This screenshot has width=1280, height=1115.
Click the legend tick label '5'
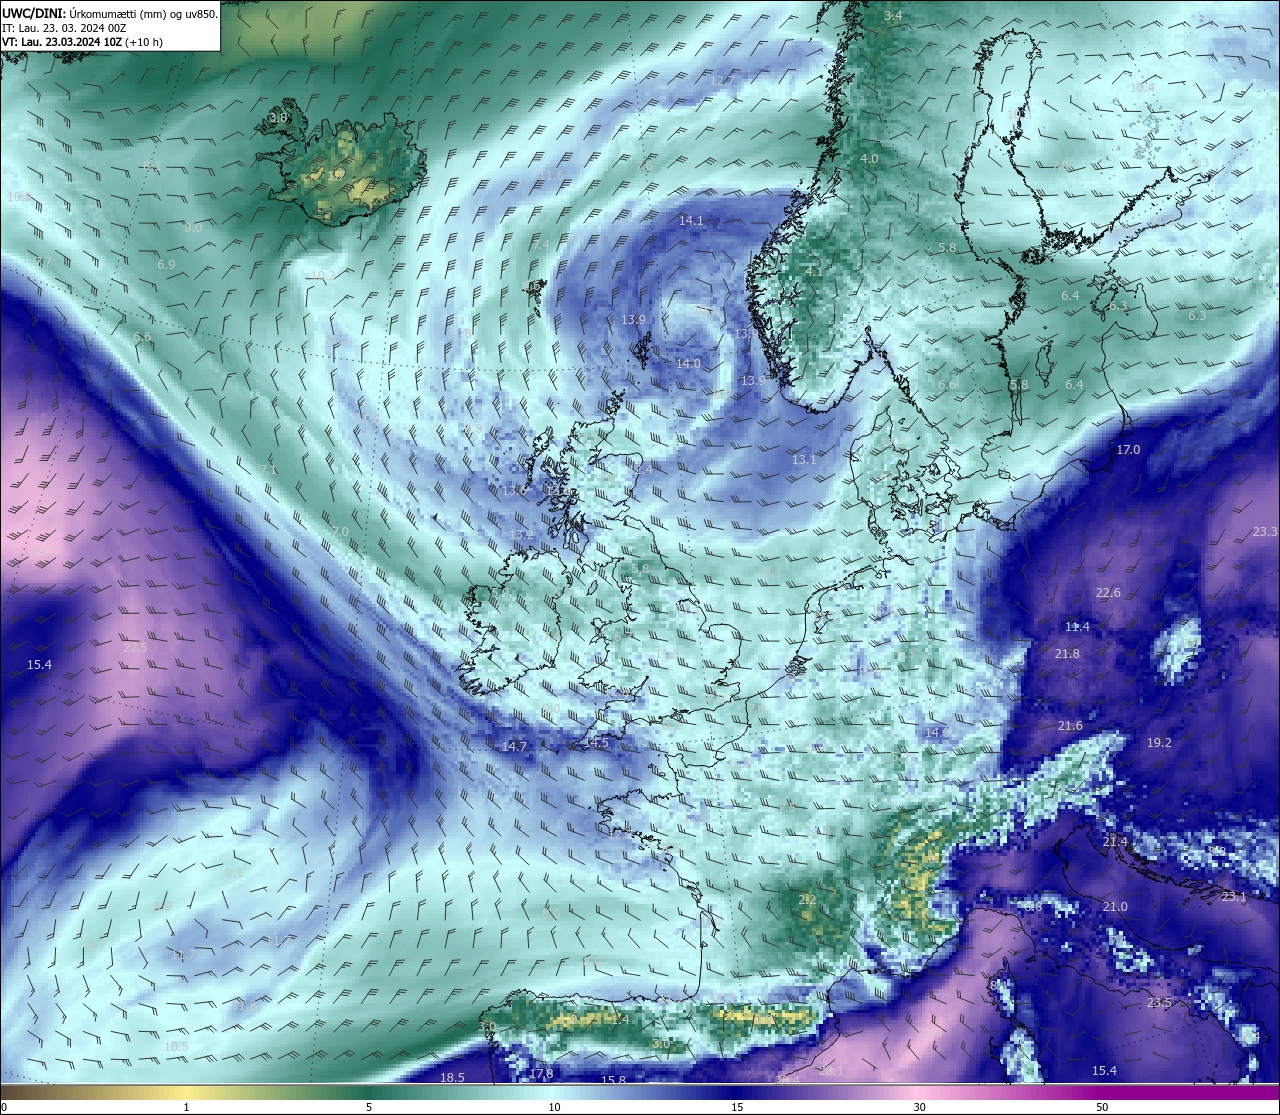coord(369,1107)
